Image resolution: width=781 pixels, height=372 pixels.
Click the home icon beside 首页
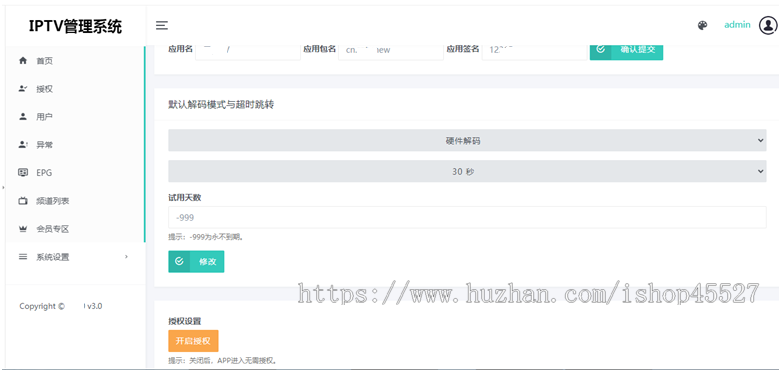click(x=22, y=61)
